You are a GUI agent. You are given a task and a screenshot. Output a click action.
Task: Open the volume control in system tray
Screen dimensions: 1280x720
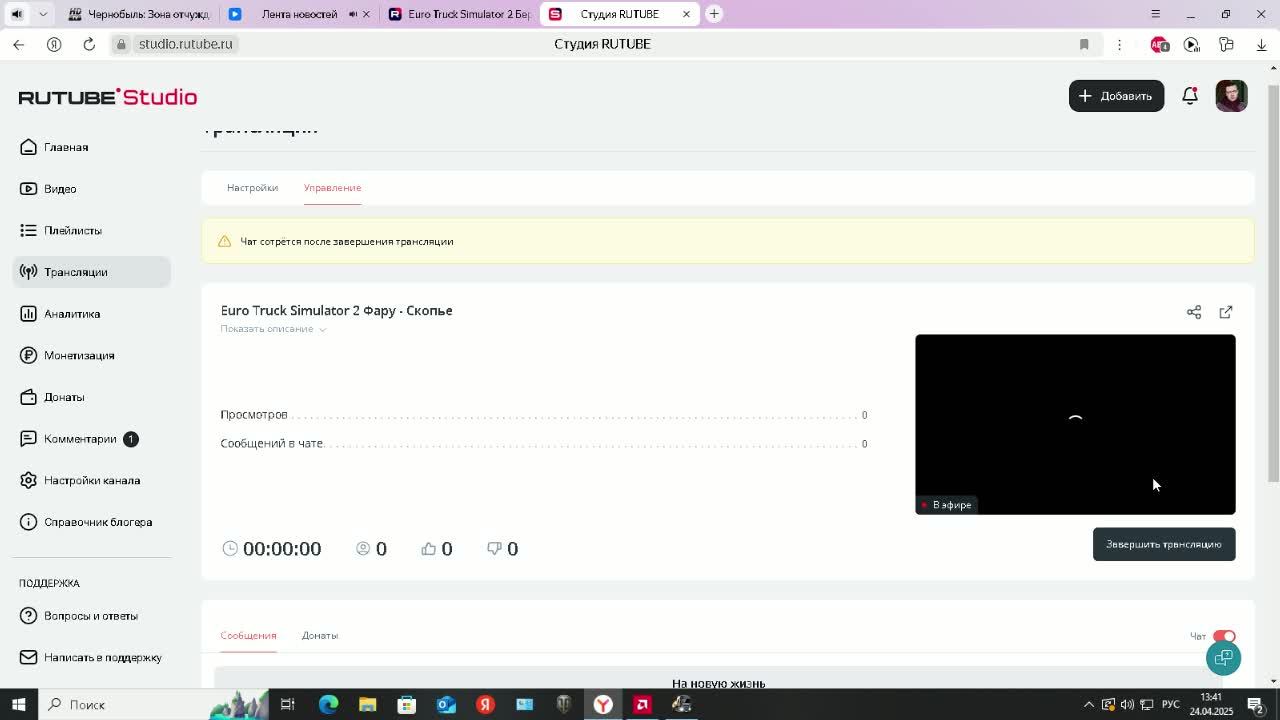click(1127, 704)
